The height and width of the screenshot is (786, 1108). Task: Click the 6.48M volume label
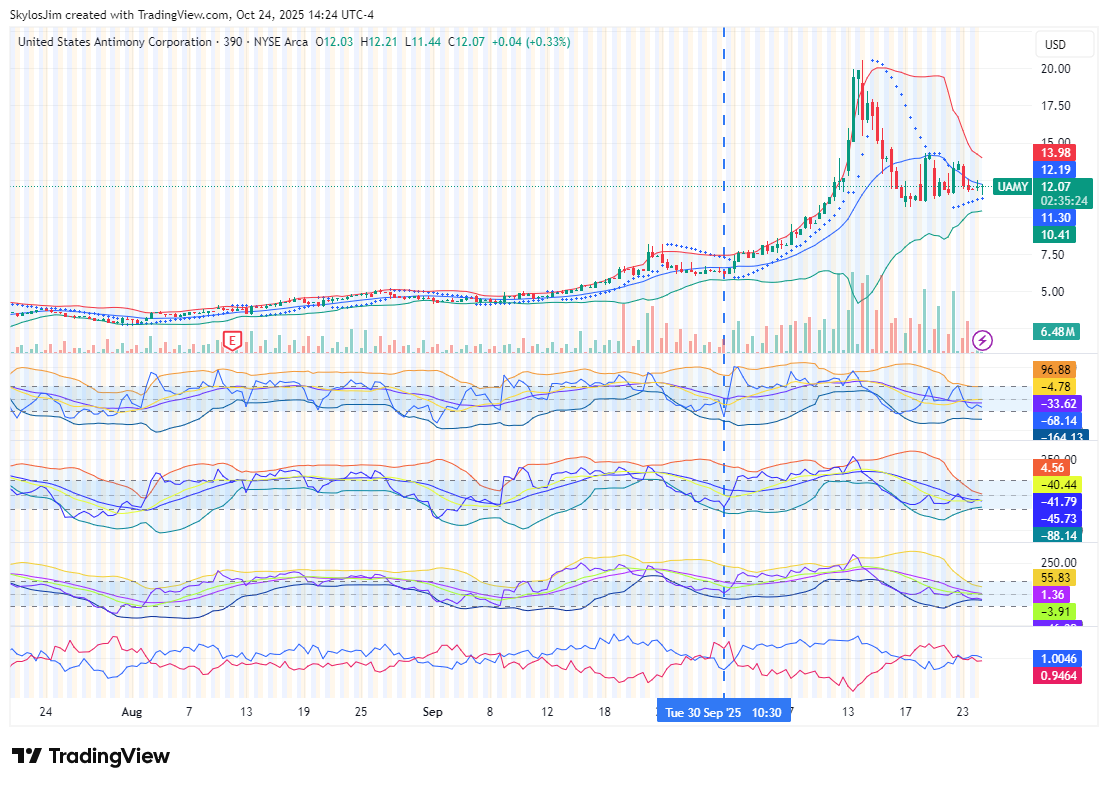pyautogui.click(x=1057, y=332)
